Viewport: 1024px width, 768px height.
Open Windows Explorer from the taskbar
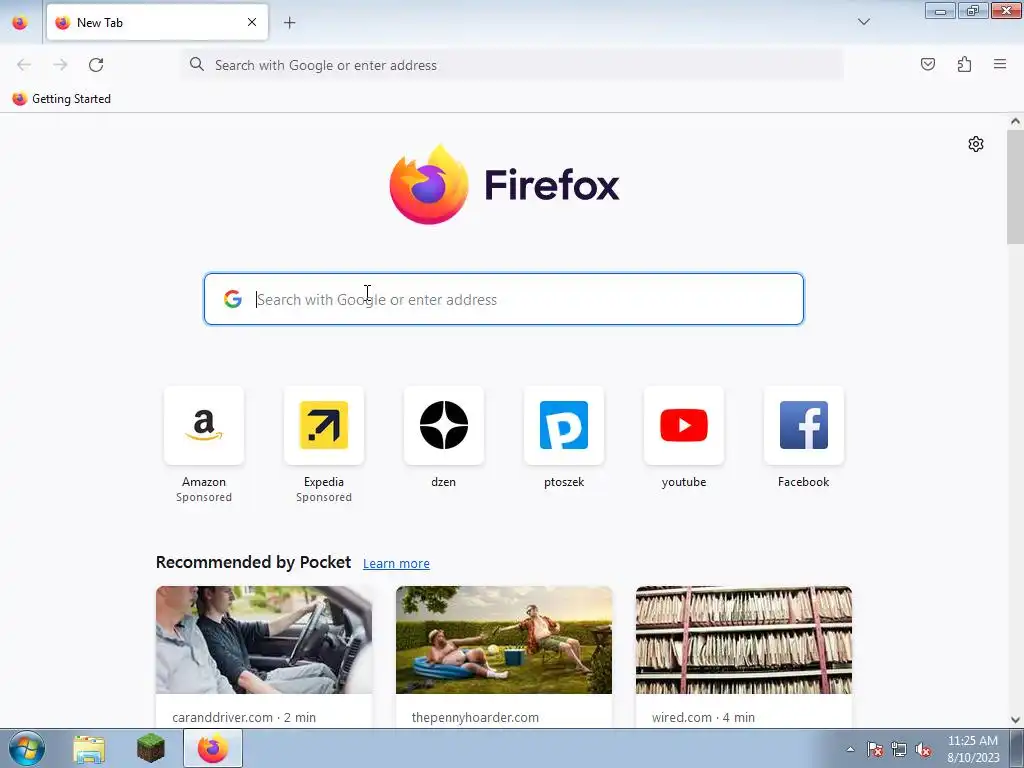(x=89, y=748)
